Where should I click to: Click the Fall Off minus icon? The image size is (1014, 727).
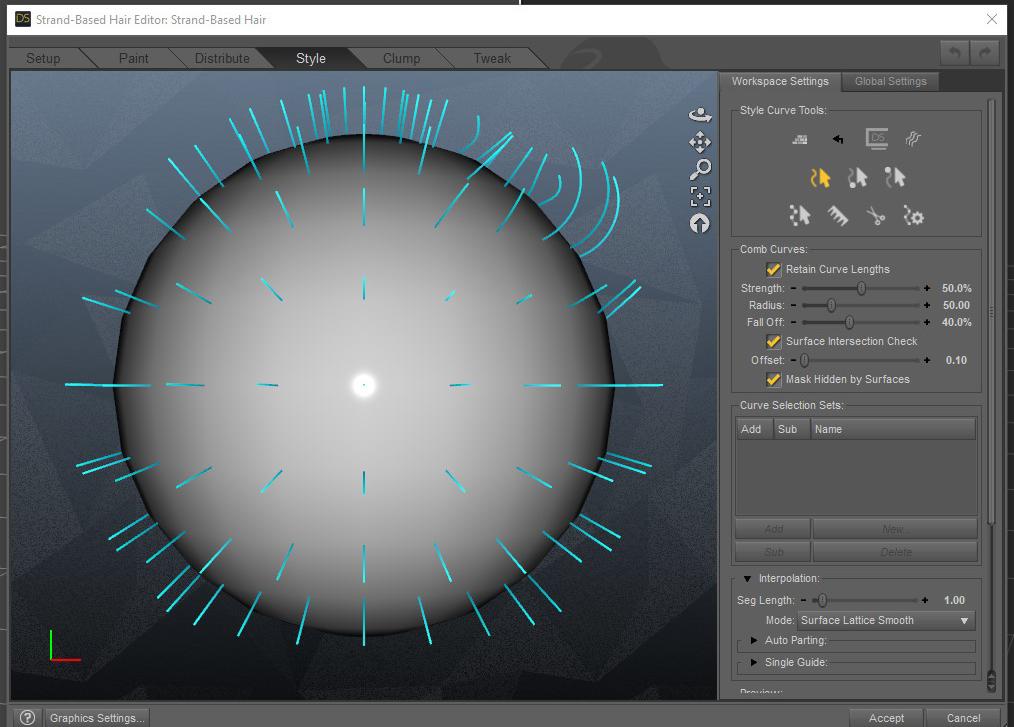pos(793,321)
